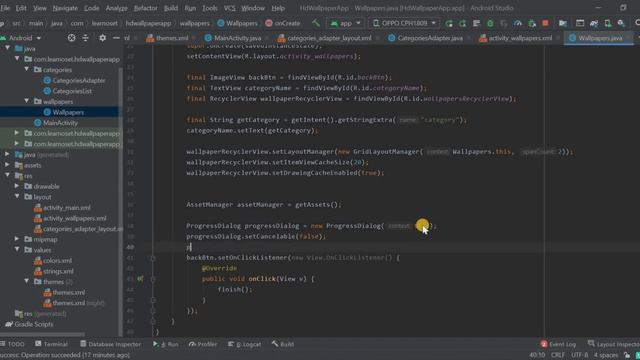
Task: Click onCreate method in breadcrumb bar
Action: tap(282, 23)
